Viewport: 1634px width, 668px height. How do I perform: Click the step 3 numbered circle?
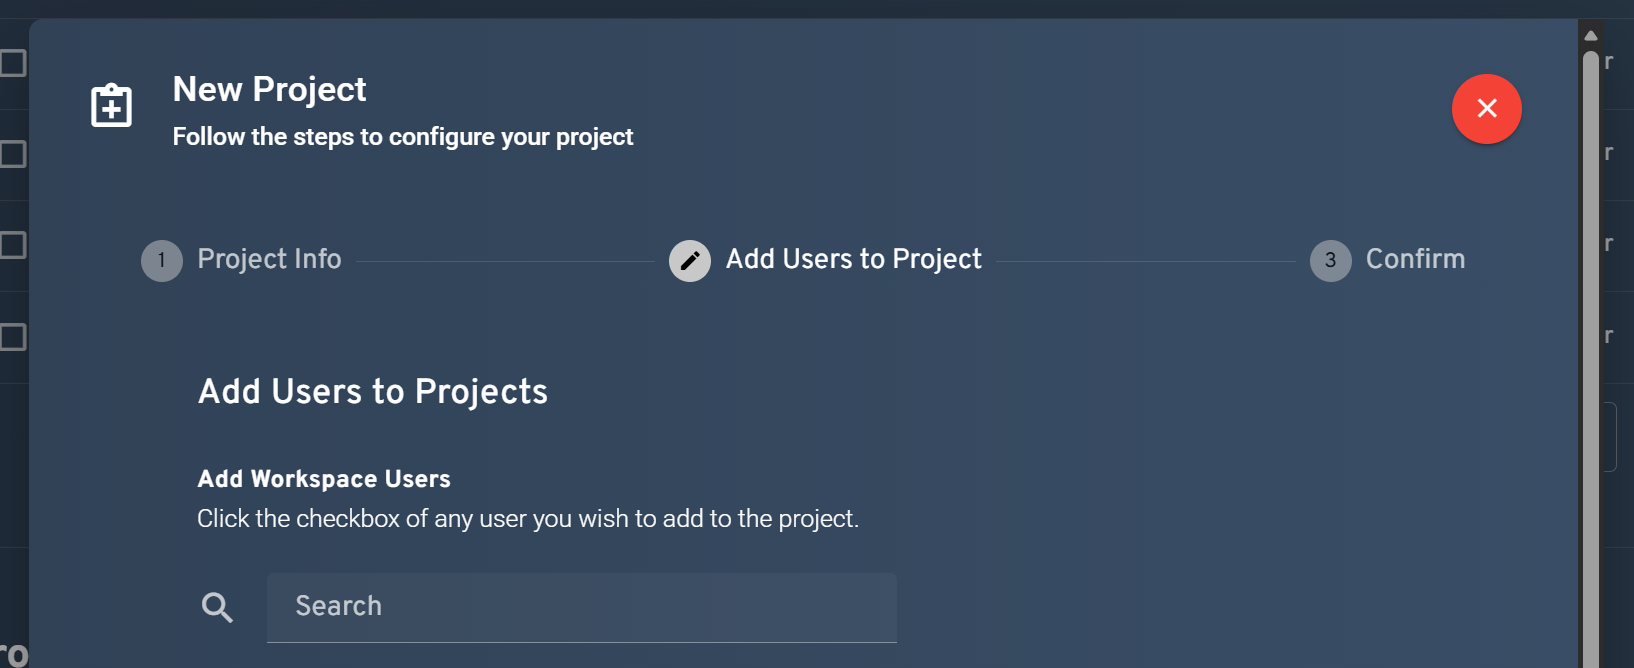coord(1330,260)
